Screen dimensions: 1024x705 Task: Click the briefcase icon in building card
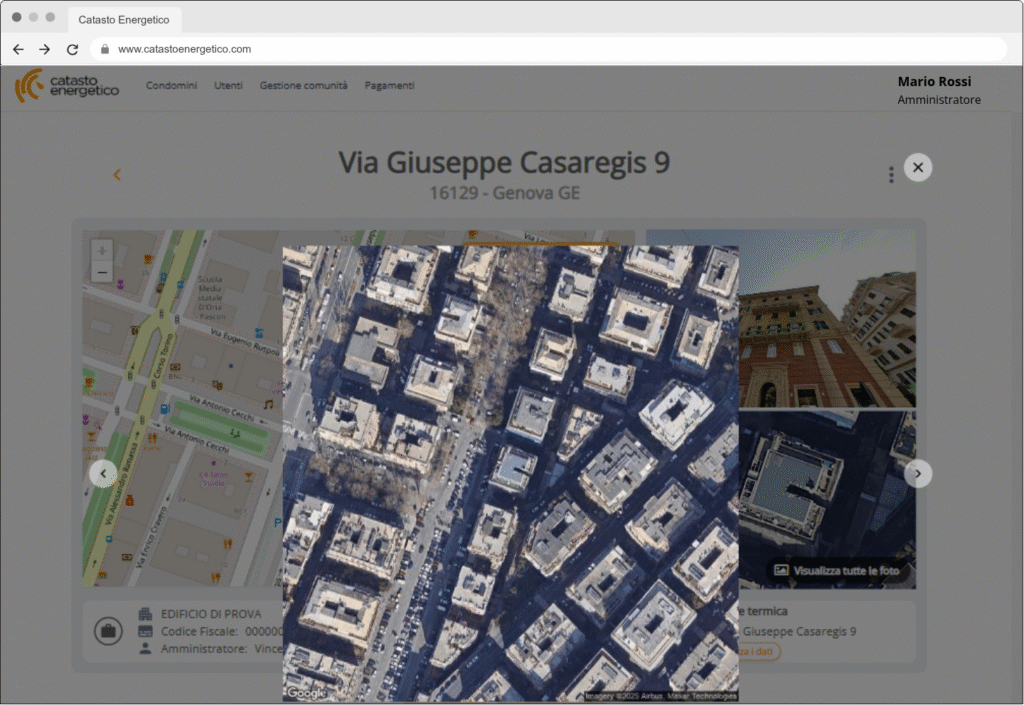point(107,631)
